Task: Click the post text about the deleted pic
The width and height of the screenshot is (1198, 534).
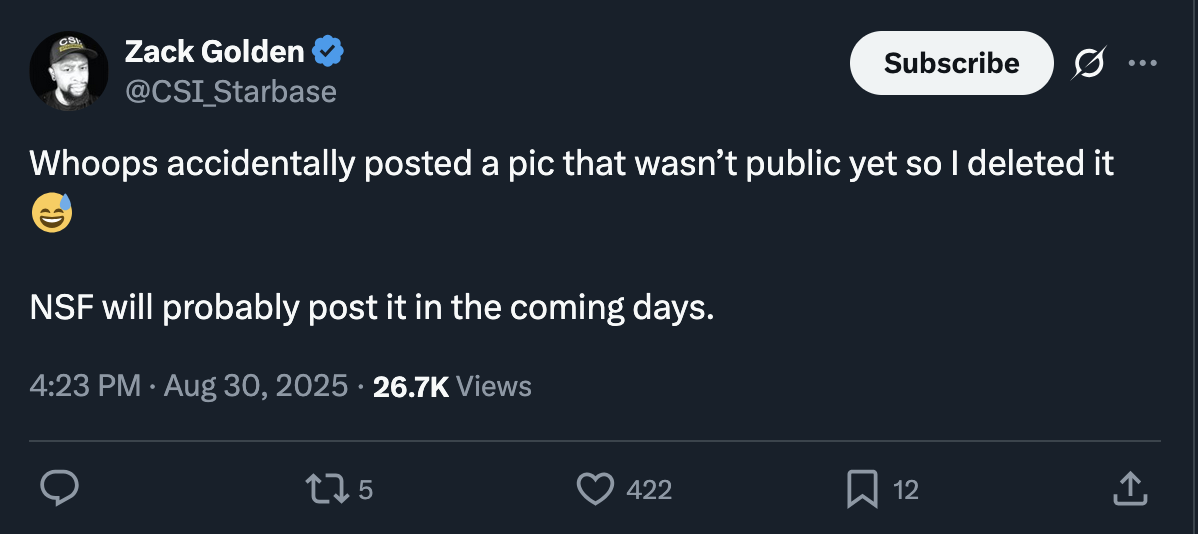Action: [570, 164]
